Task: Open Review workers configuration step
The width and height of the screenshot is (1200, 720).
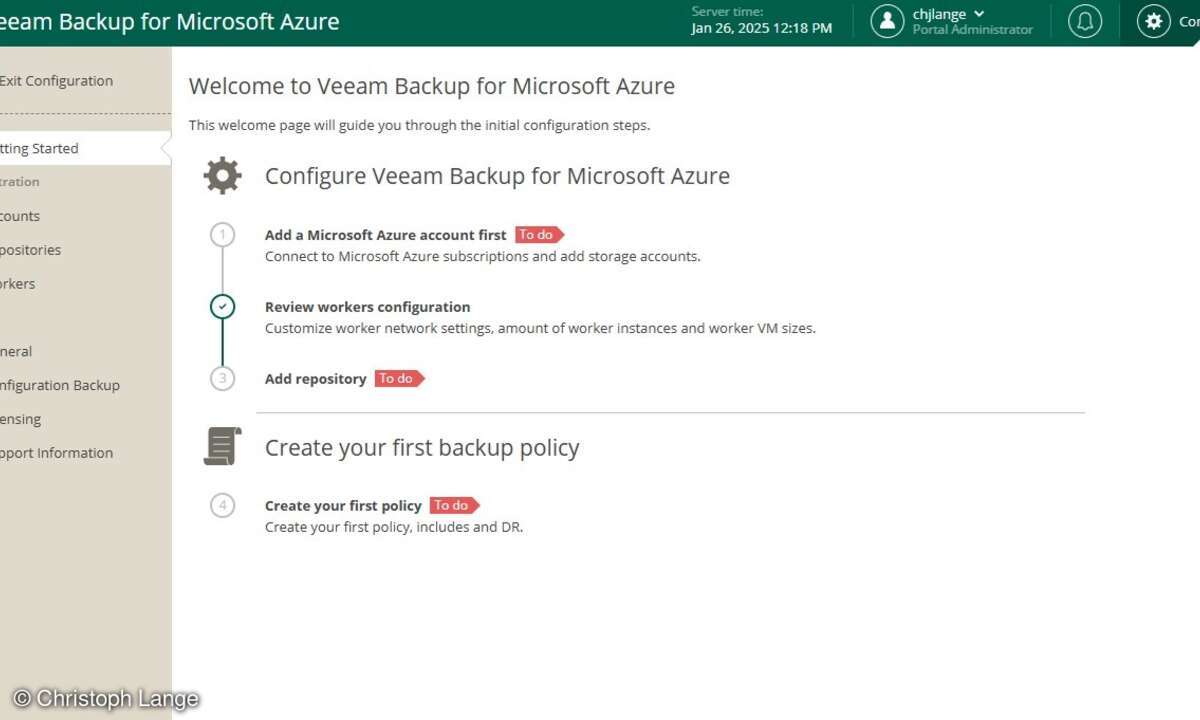Action: [367, 307]
